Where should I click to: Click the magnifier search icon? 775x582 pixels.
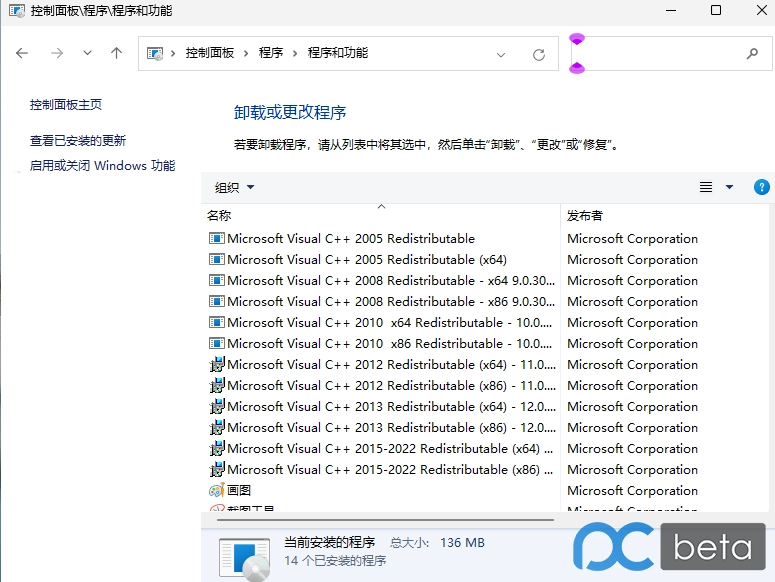point(752,53)
